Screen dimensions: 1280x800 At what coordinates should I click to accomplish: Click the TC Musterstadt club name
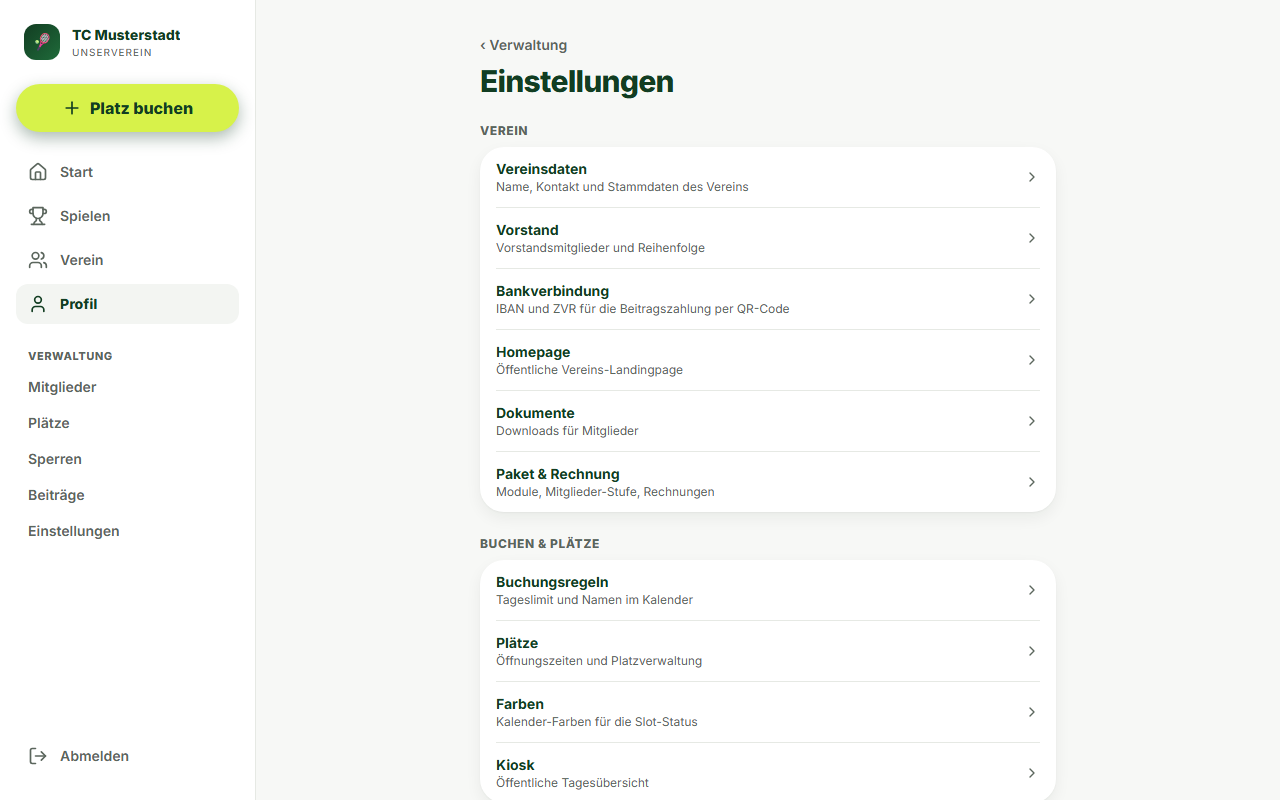tap(126, 35)
